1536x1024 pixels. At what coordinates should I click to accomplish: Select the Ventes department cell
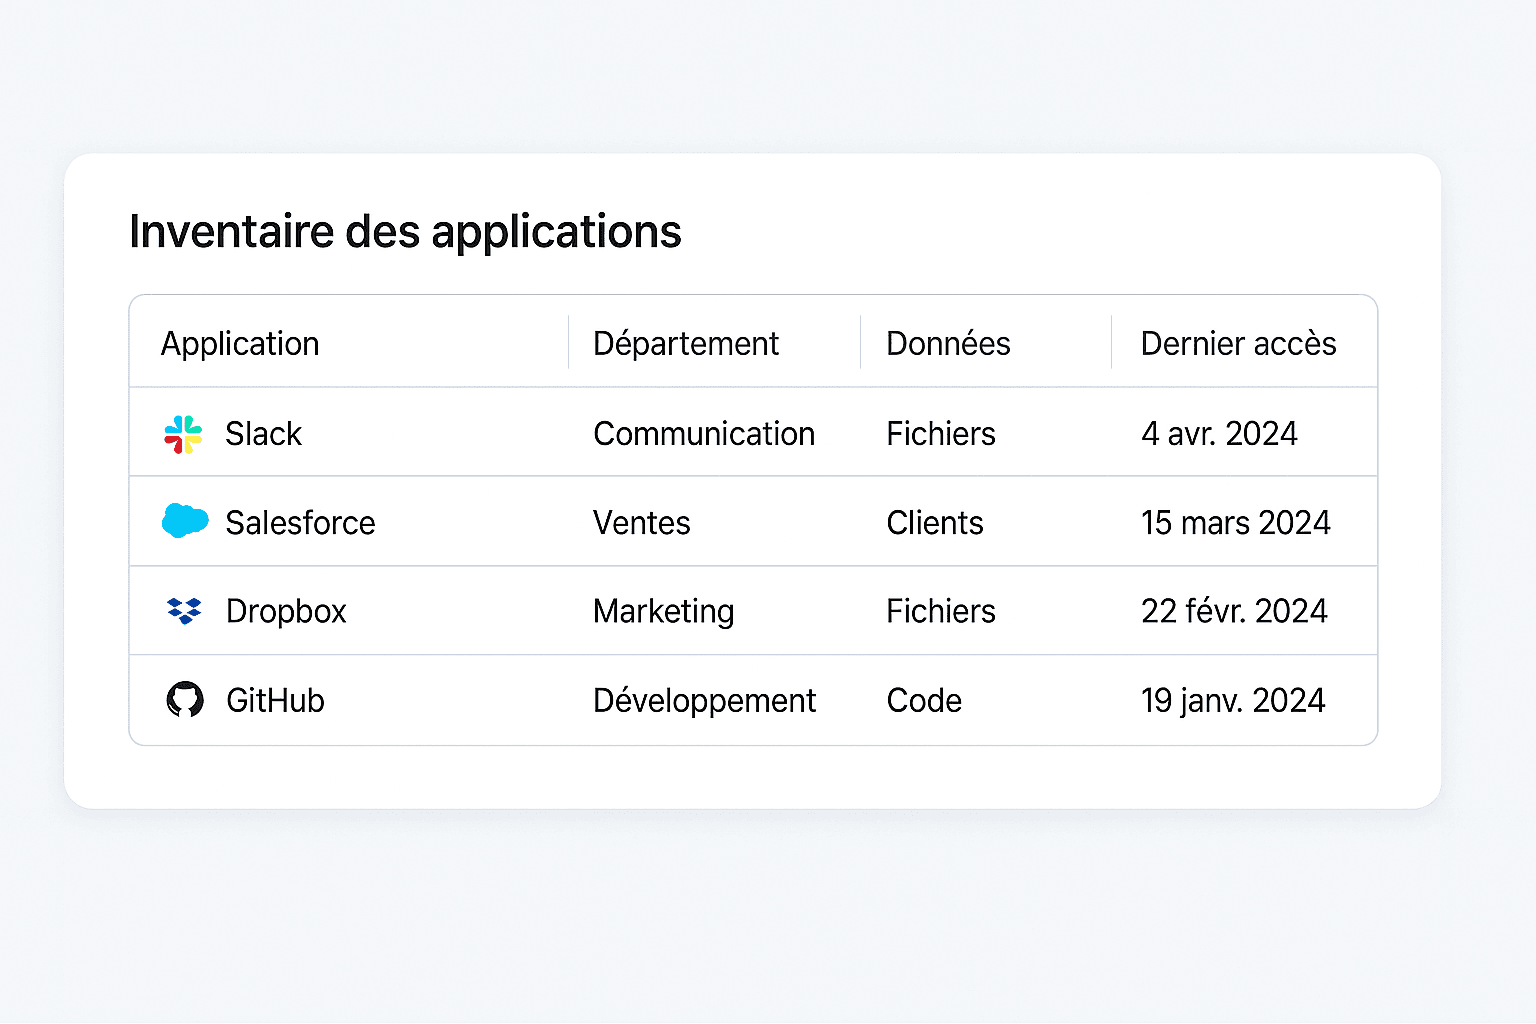[641, 522]
